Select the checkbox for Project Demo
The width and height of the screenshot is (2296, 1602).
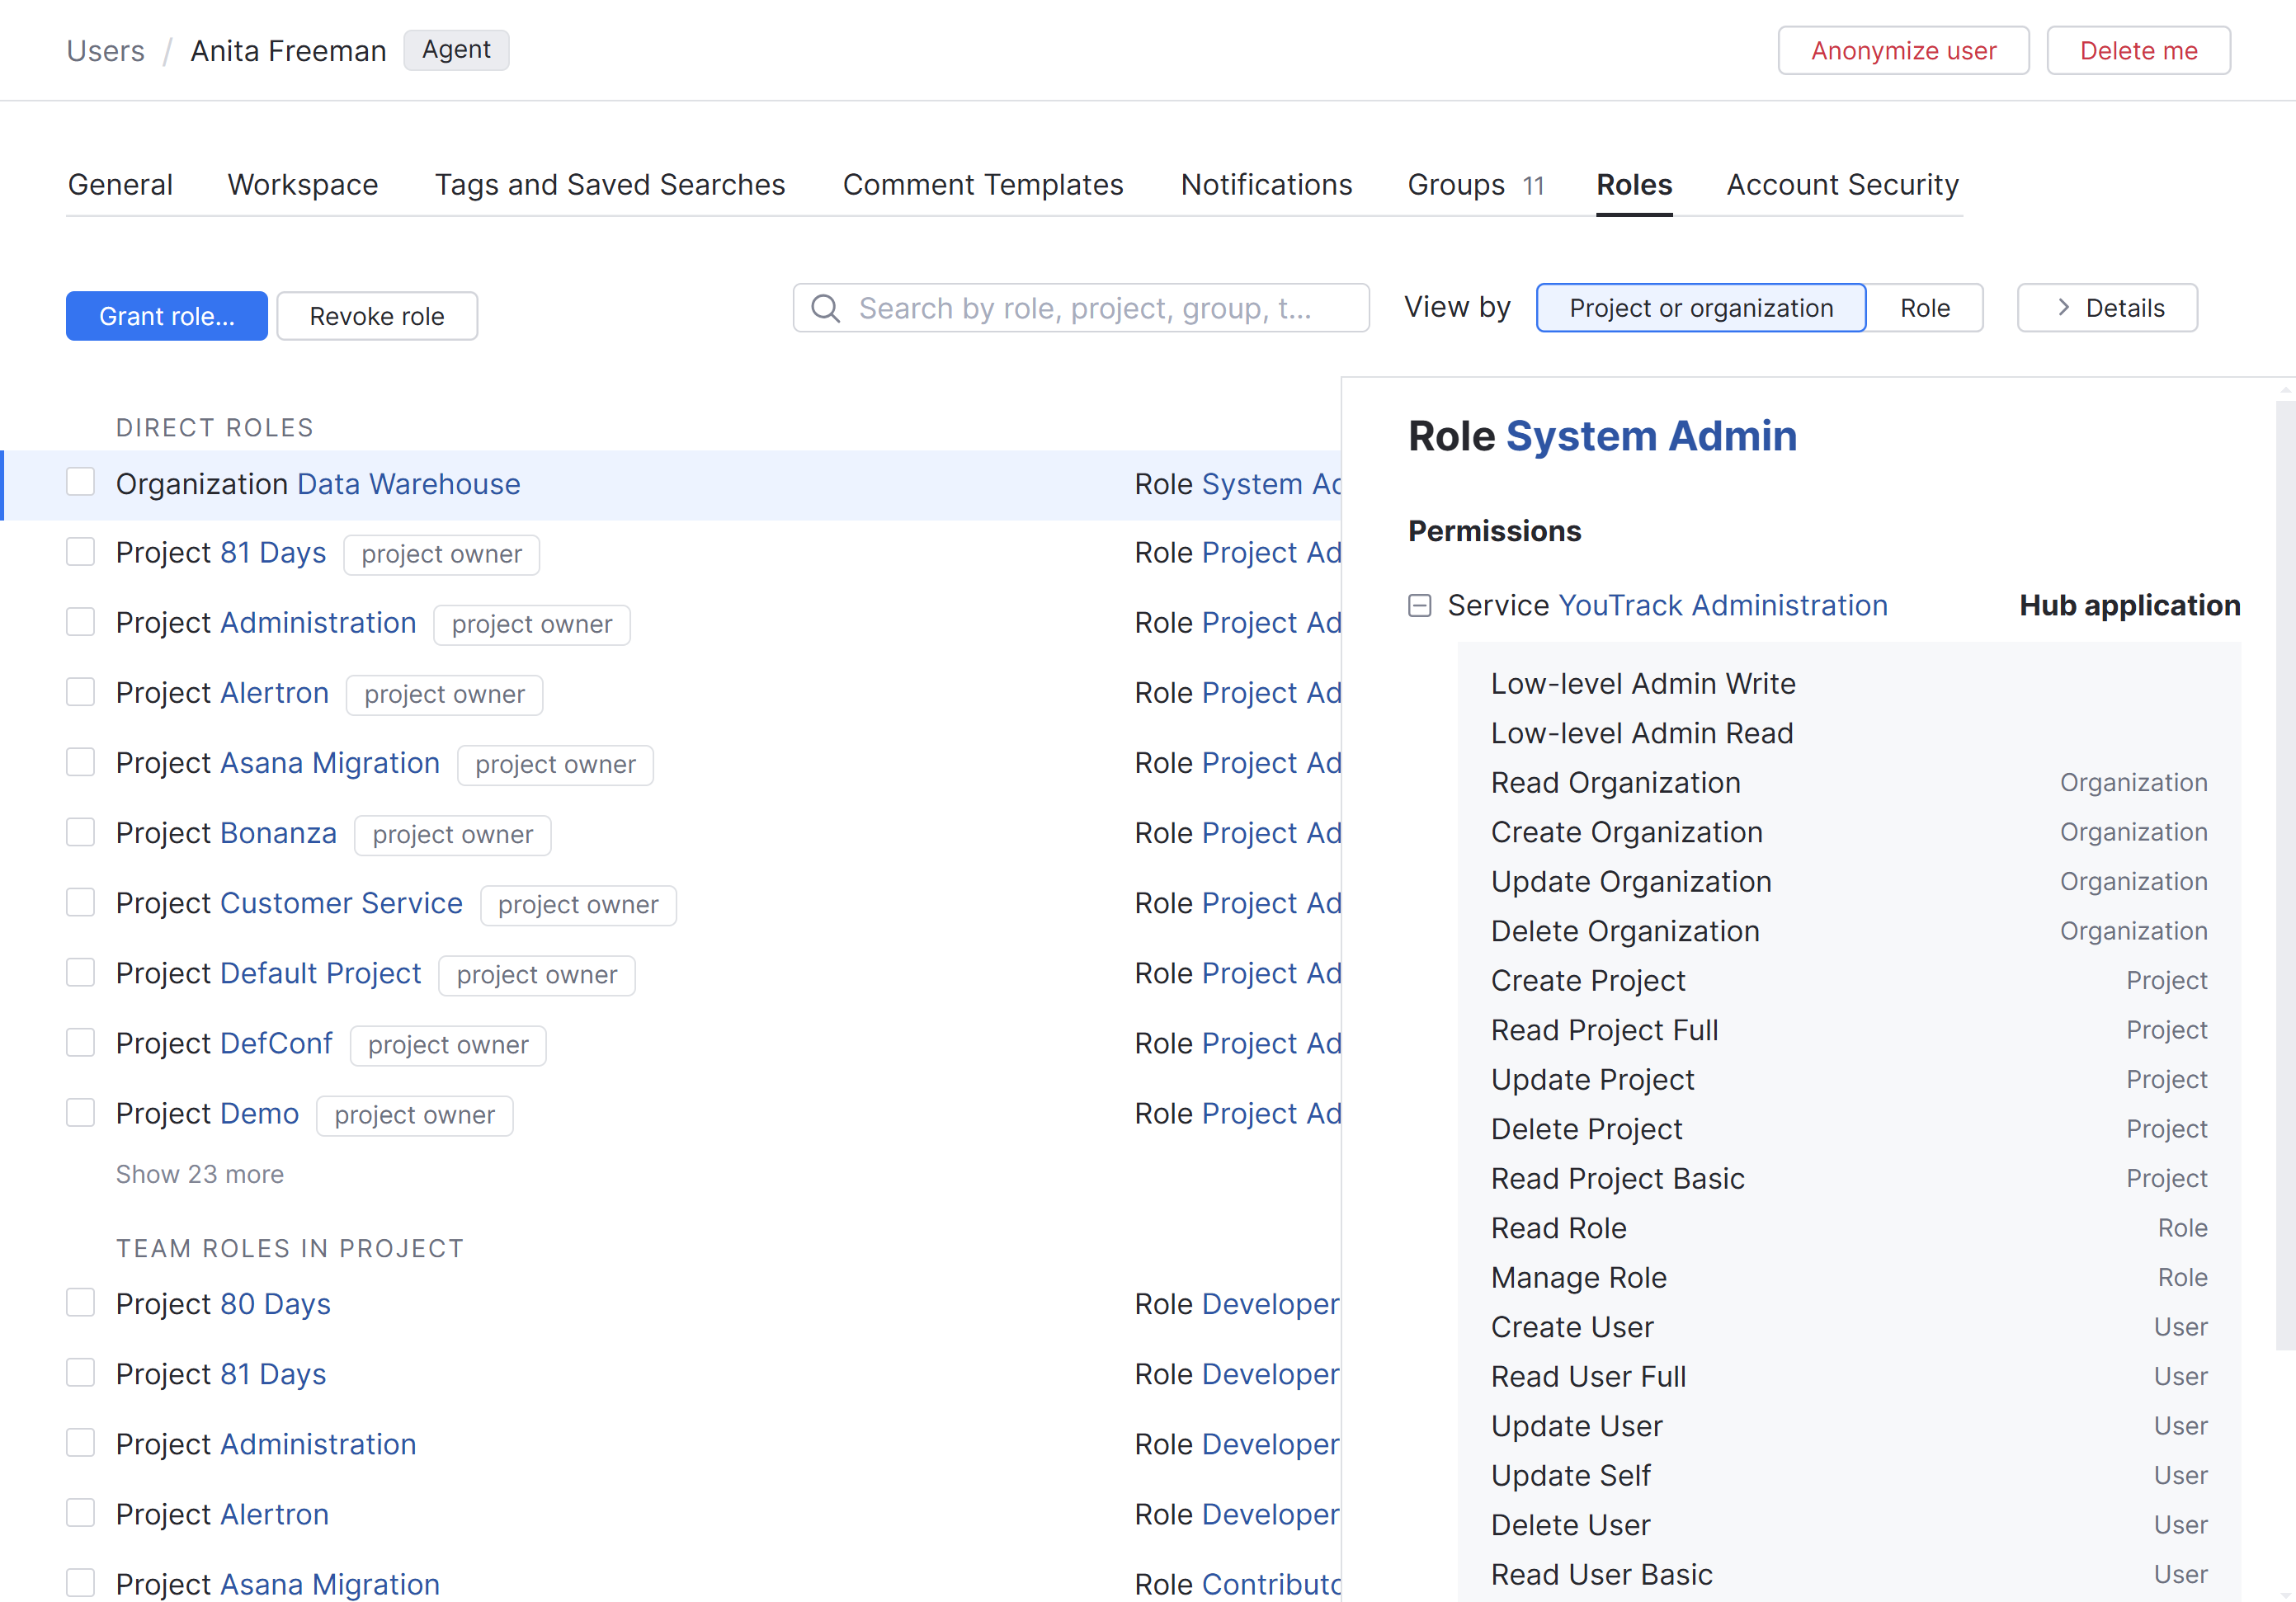(80, 1112)
